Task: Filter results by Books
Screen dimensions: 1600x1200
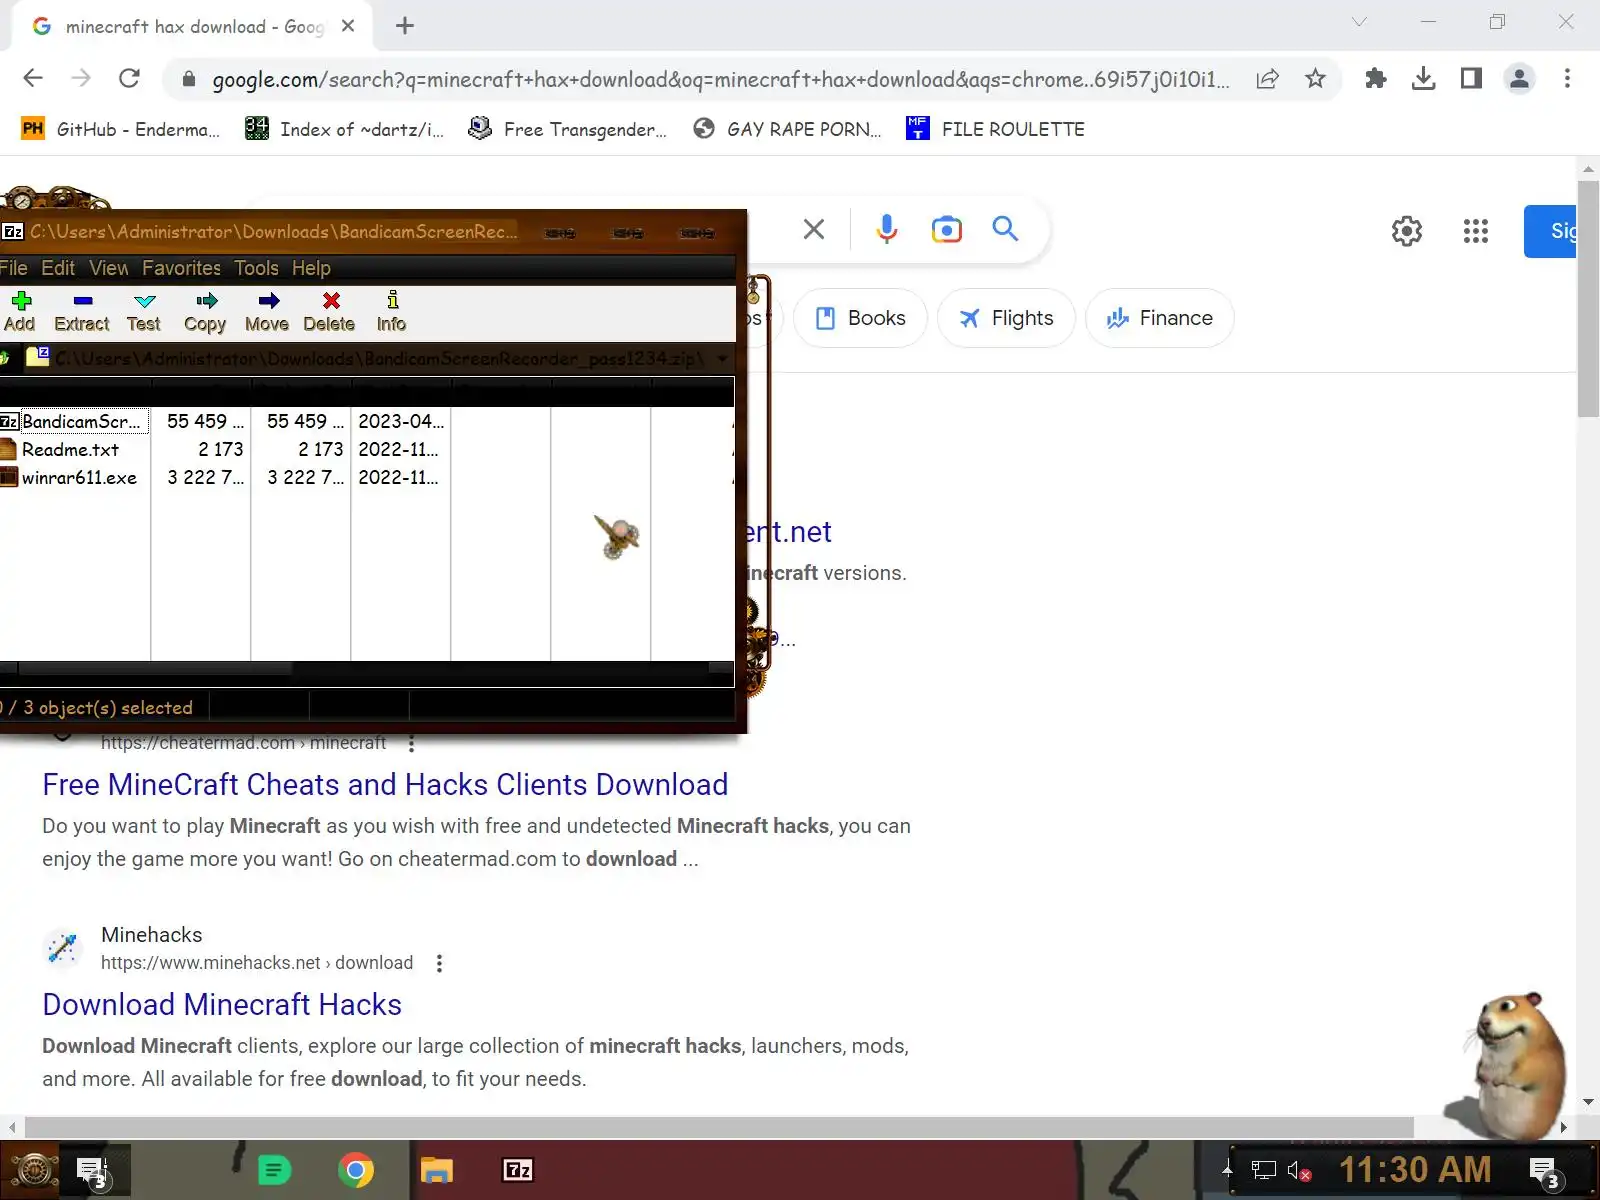Action: [860, 318]
